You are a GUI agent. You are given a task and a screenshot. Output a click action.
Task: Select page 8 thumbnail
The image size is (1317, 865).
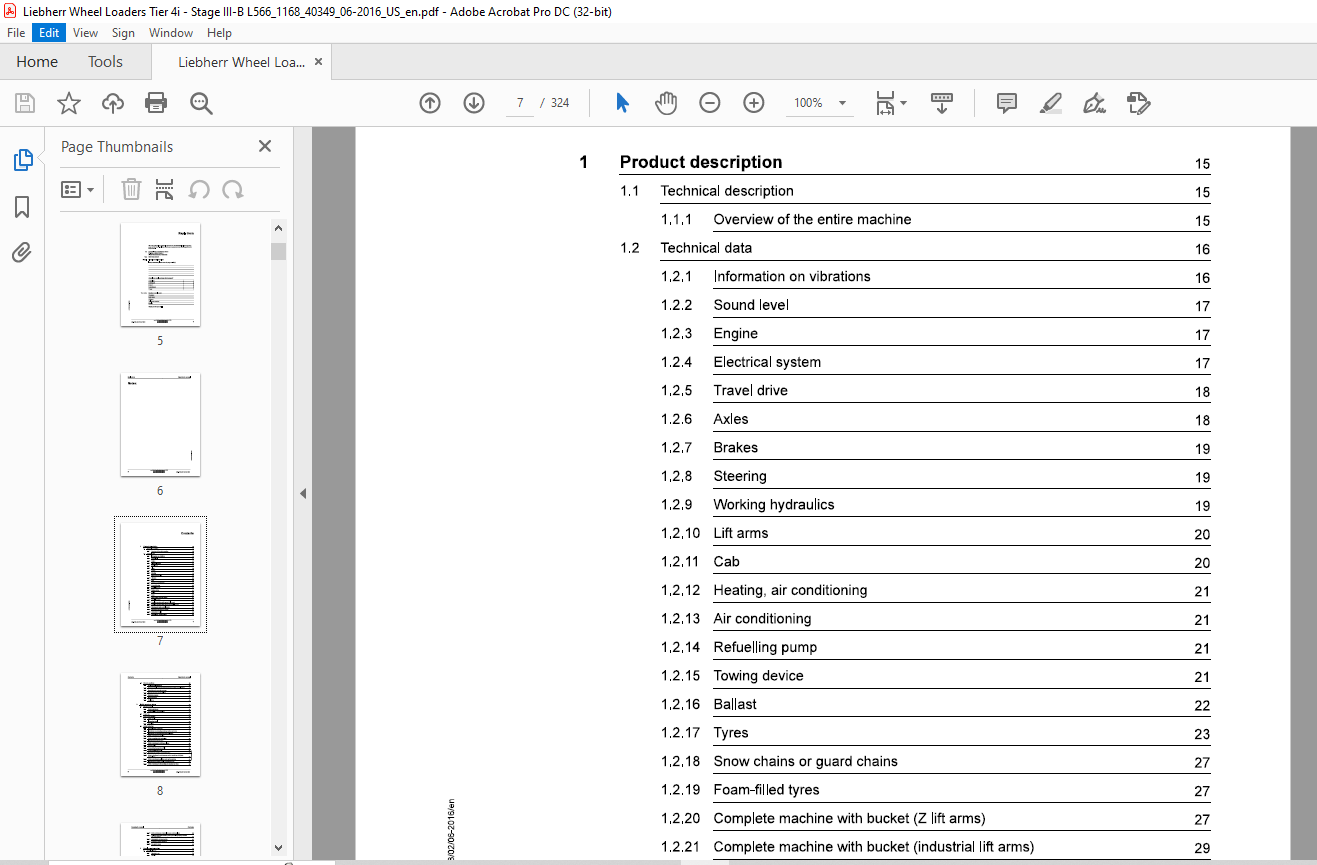(160, 724)
